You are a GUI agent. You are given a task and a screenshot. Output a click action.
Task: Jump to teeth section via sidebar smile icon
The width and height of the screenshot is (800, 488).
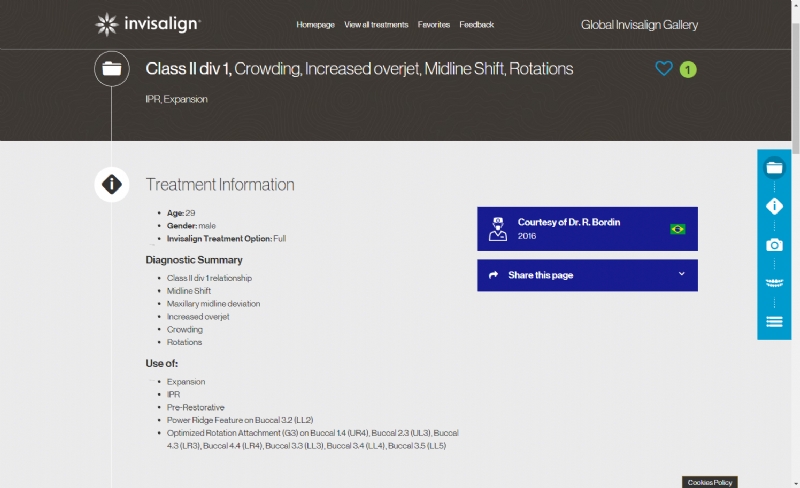(774, 283)
